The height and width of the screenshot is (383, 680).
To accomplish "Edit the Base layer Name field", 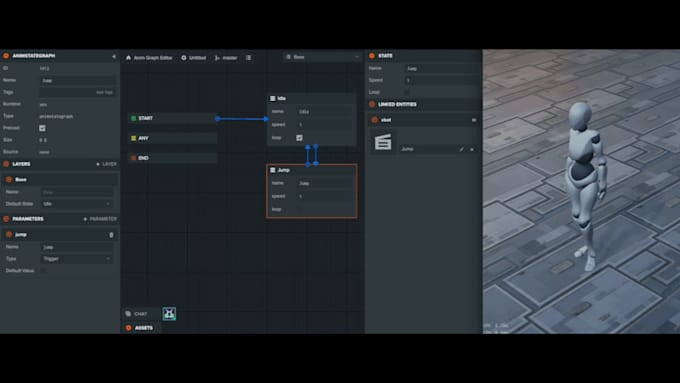I will 77,192.
